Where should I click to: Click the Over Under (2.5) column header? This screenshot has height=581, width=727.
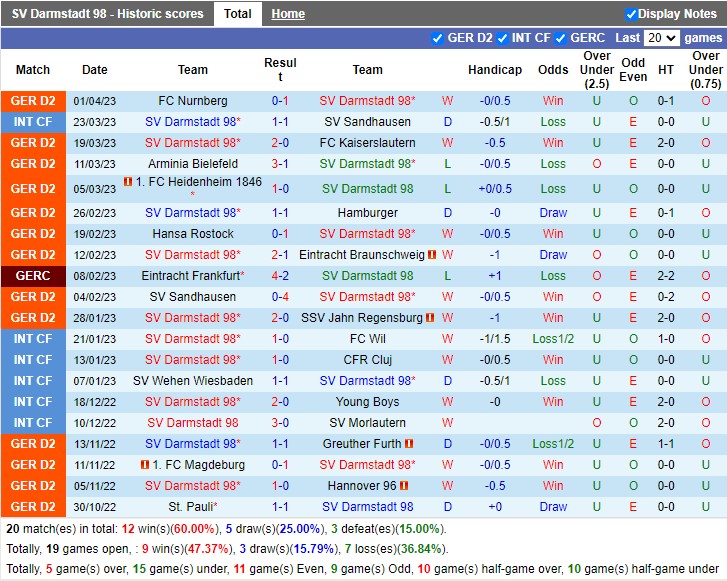point(596,70)
